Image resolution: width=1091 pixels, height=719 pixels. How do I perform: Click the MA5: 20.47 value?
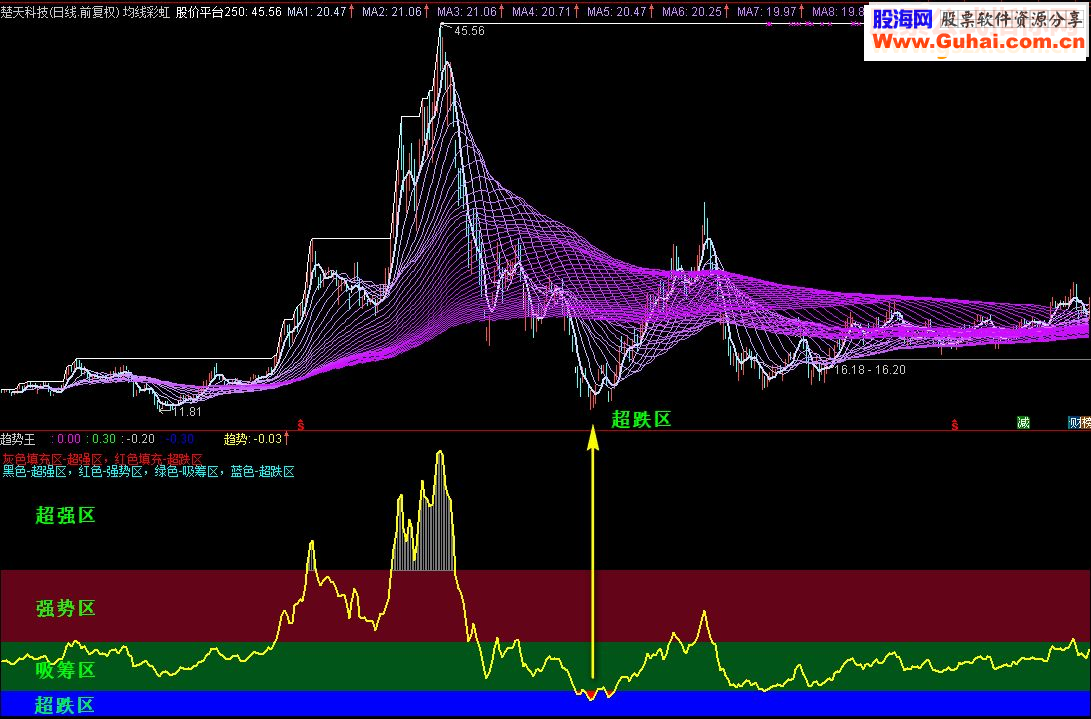(617, 12)
